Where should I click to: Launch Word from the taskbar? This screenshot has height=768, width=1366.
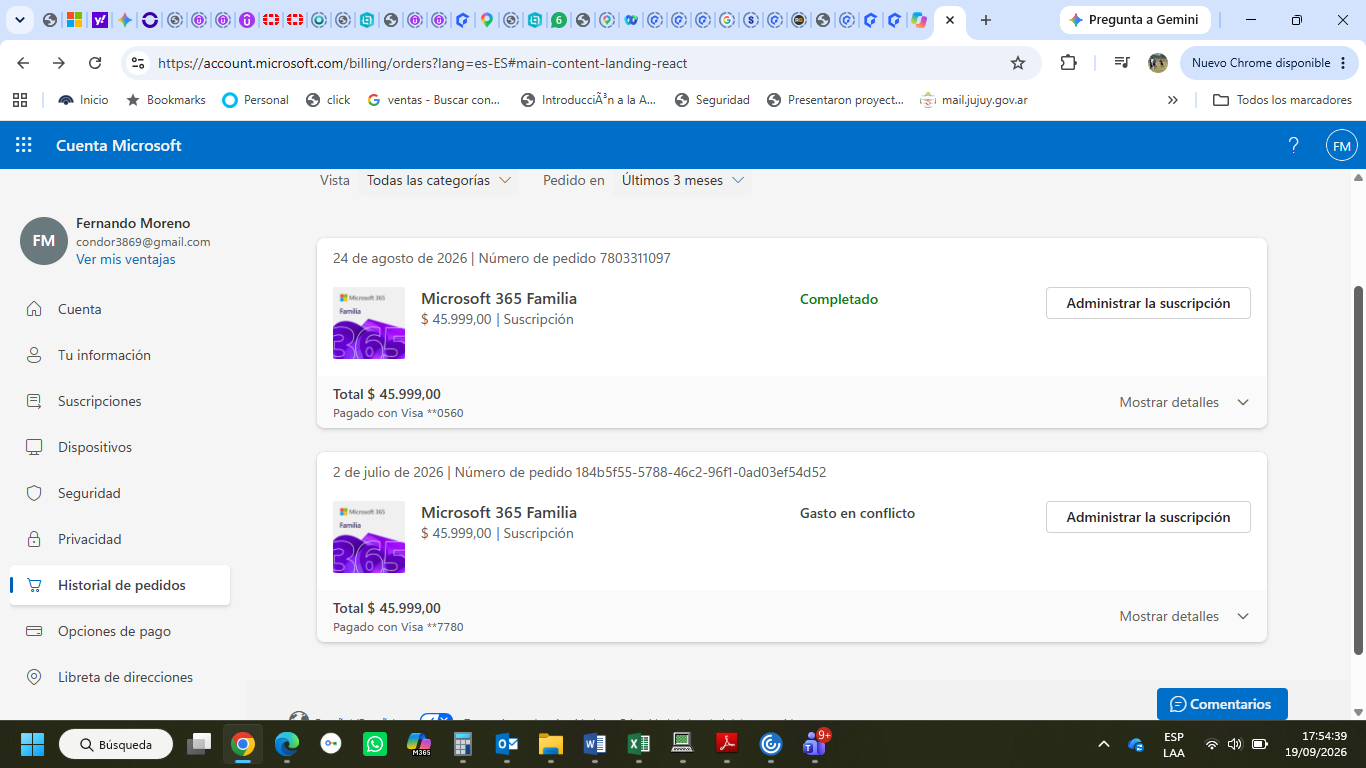pos(595,744)
